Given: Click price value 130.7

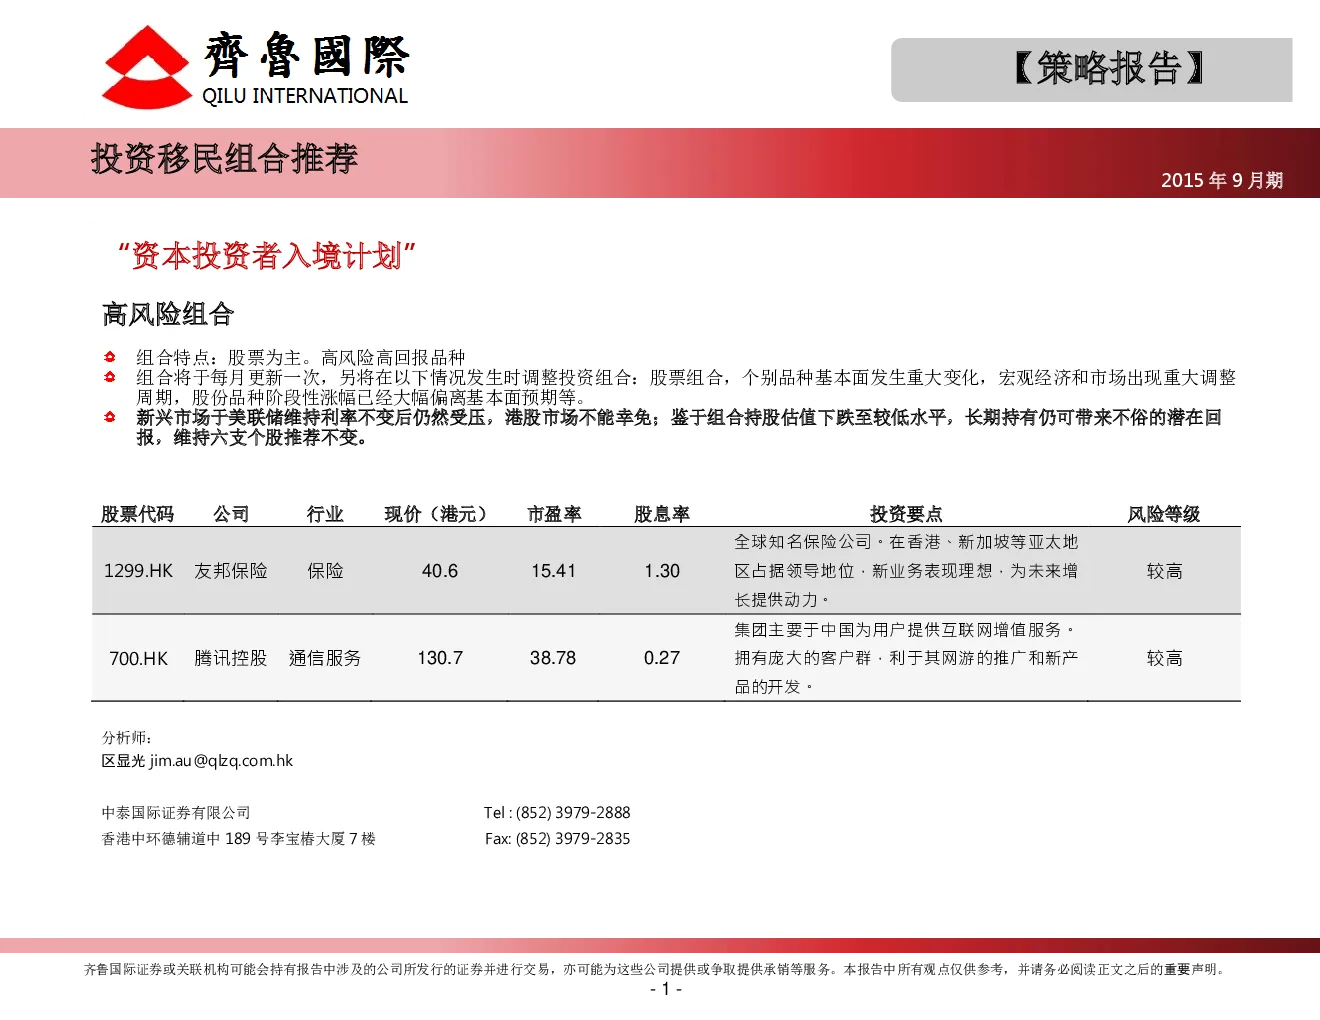Looking at the screenshot, I should click(440, 658).
